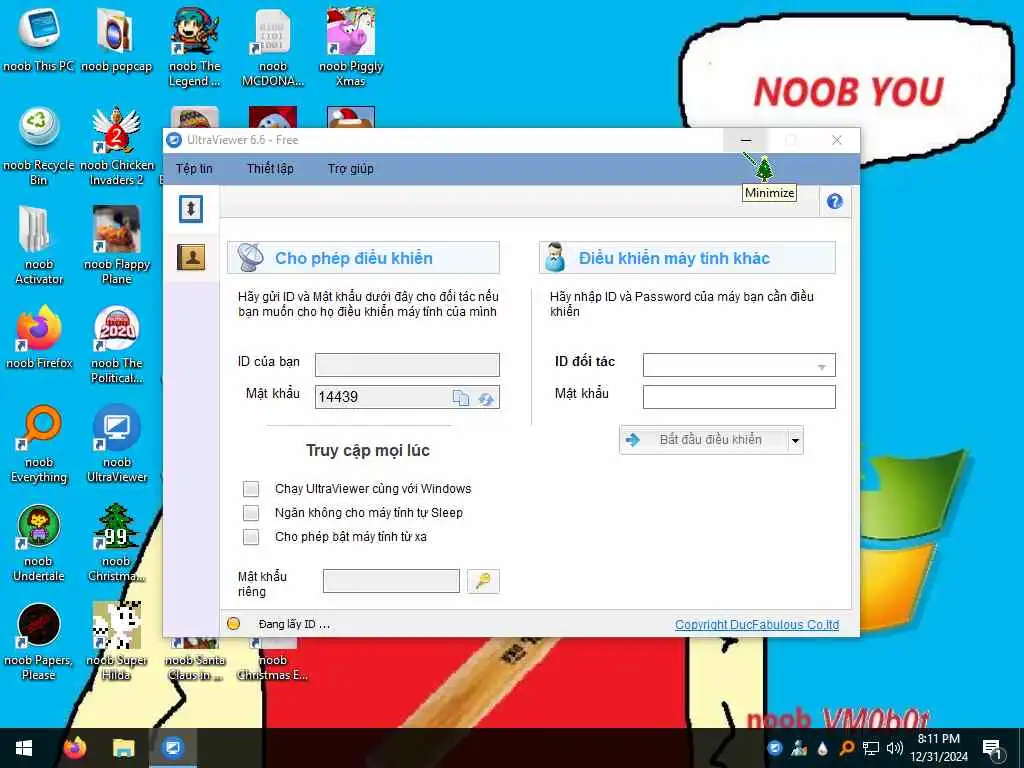Open the noob Firefox desktop shortcut
1024x768 pixels.
[x=39, y=337]
